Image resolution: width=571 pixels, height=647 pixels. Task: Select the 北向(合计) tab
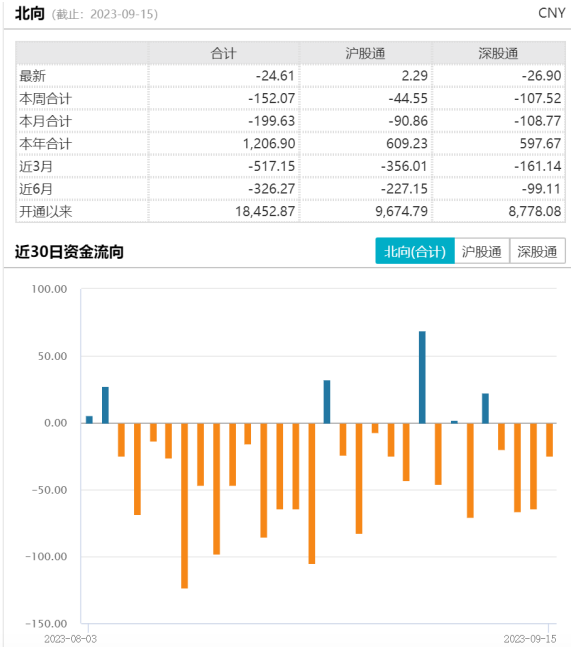(415, 251)
